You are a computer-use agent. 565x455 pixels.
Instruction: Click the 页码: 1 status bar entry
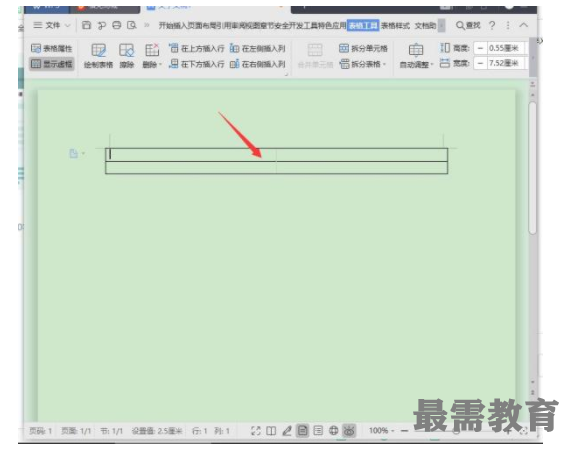(41, 431)
